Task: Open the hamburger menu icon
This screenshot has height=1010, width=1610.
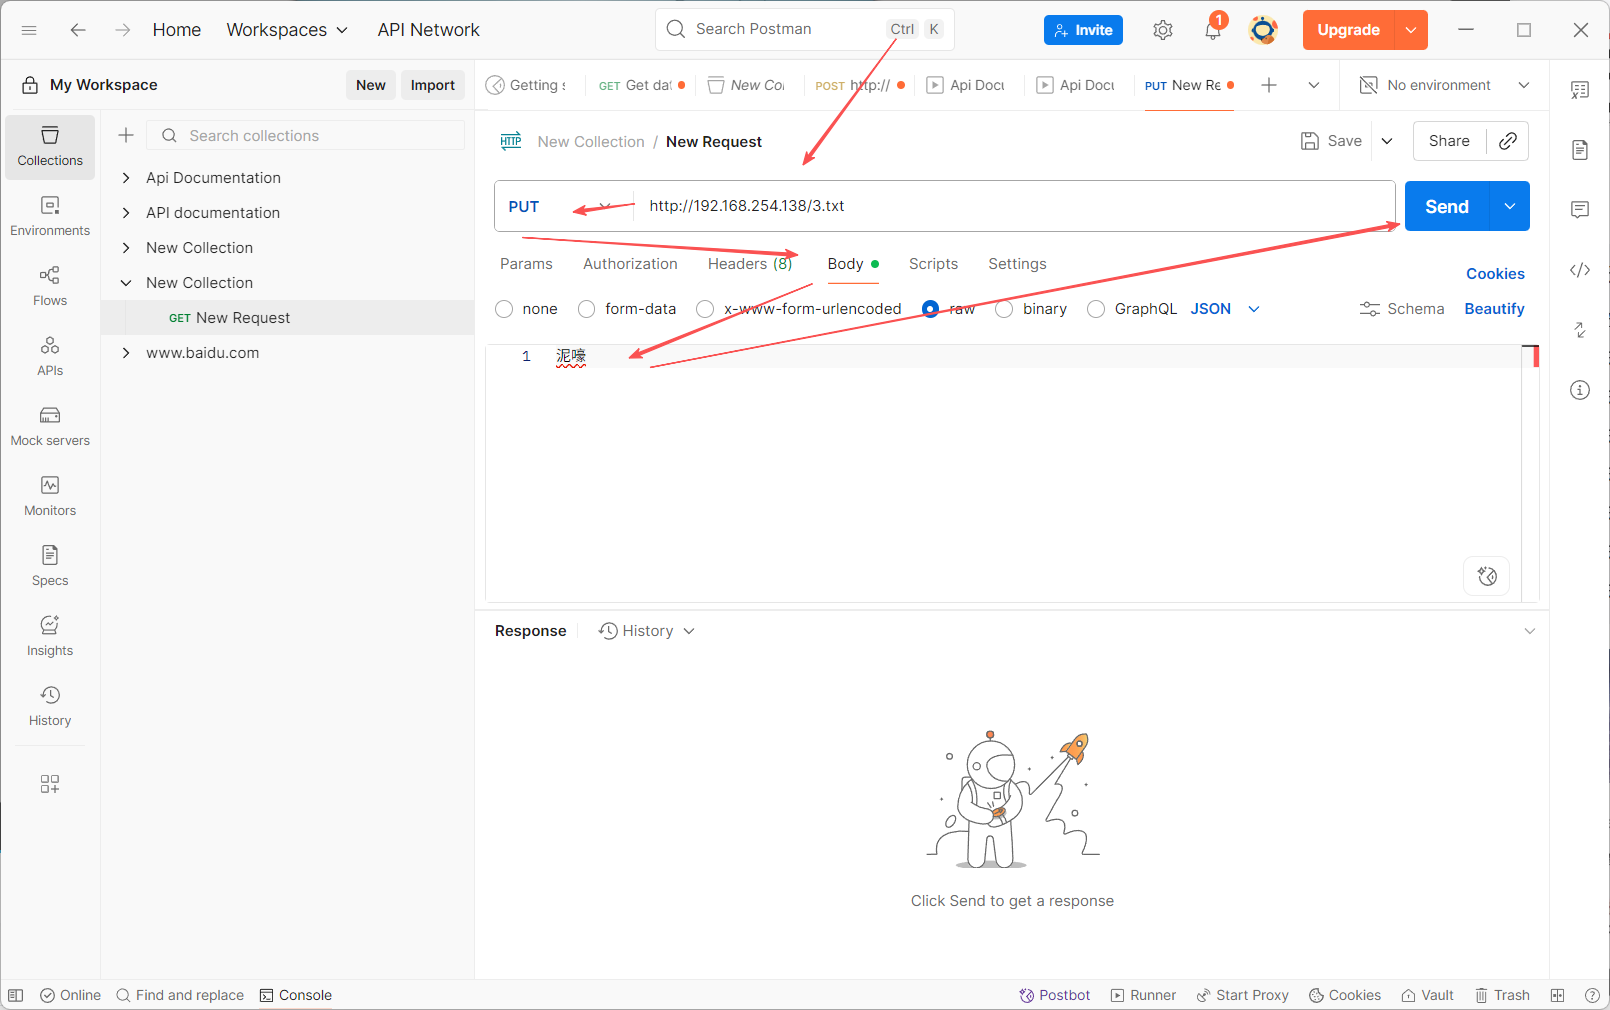Action: click(29, 30)
